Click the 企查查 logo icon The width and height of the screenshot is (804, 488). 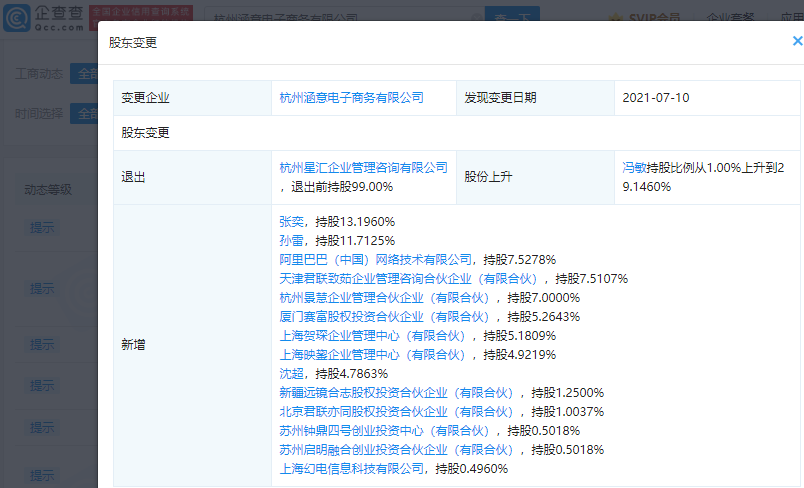pyautogui.click(x=16, y=18)
